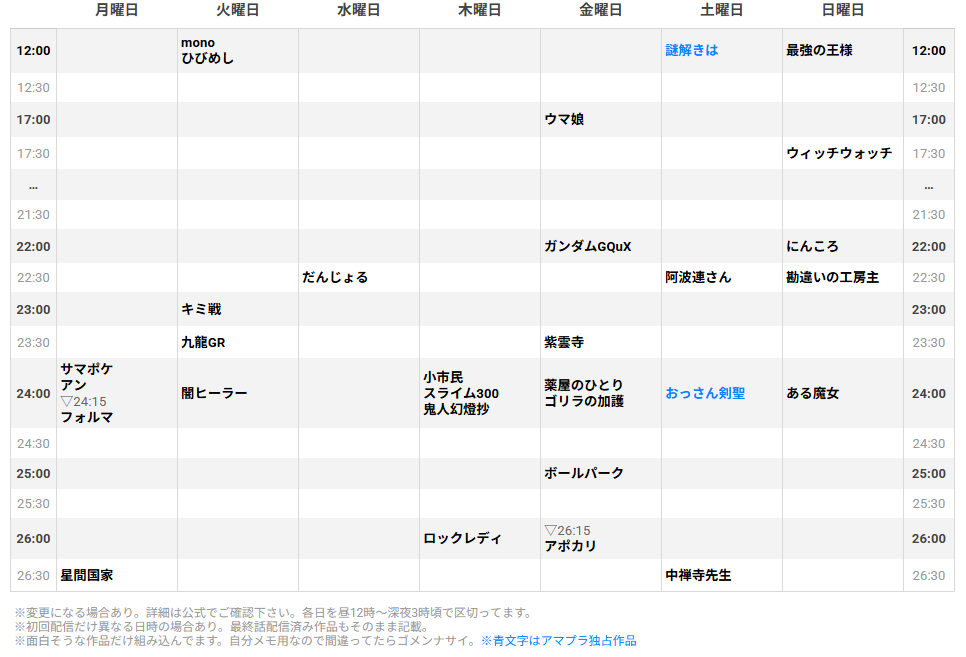Click 星間国家 at 26:30
This screenshot has height=657, width=966.
(x=86, y=576)
